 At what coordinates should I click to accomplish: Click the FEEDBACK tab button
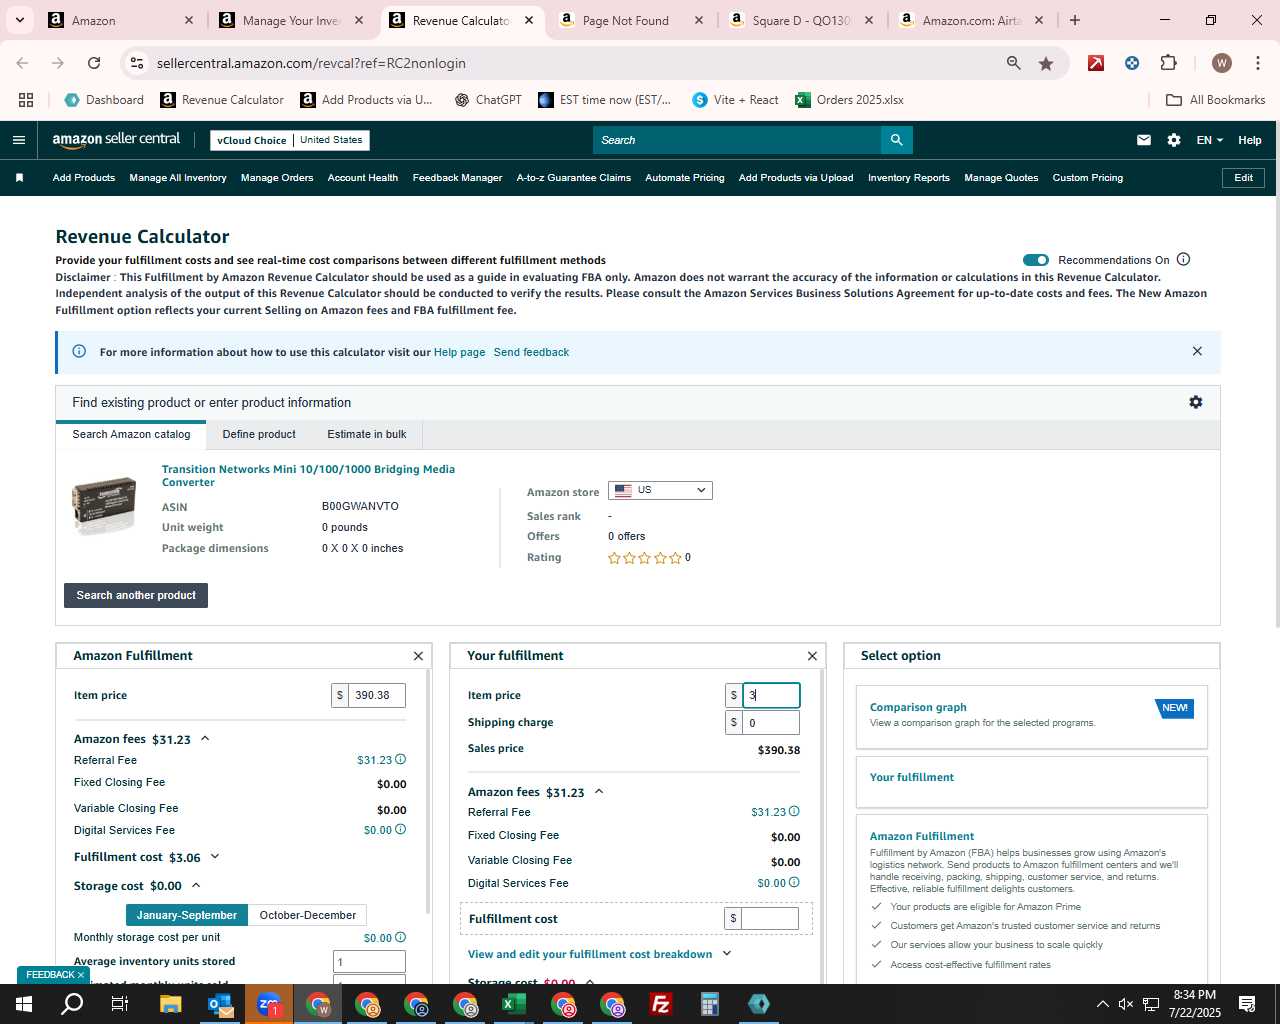pos(53,975)
